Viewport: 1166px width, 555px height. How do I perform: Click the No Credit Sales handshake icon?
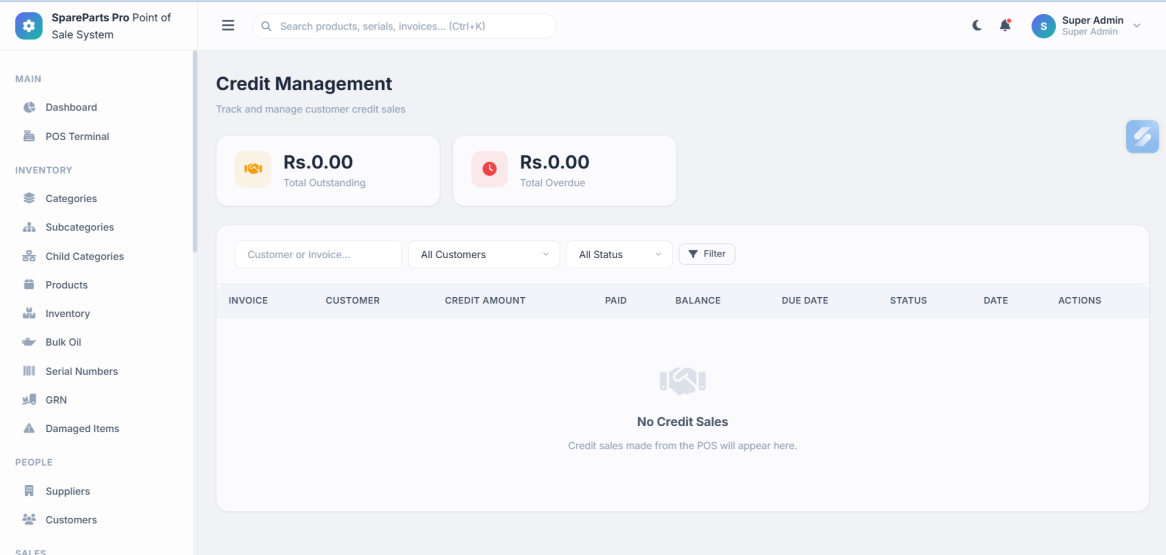tap(682, 381)
